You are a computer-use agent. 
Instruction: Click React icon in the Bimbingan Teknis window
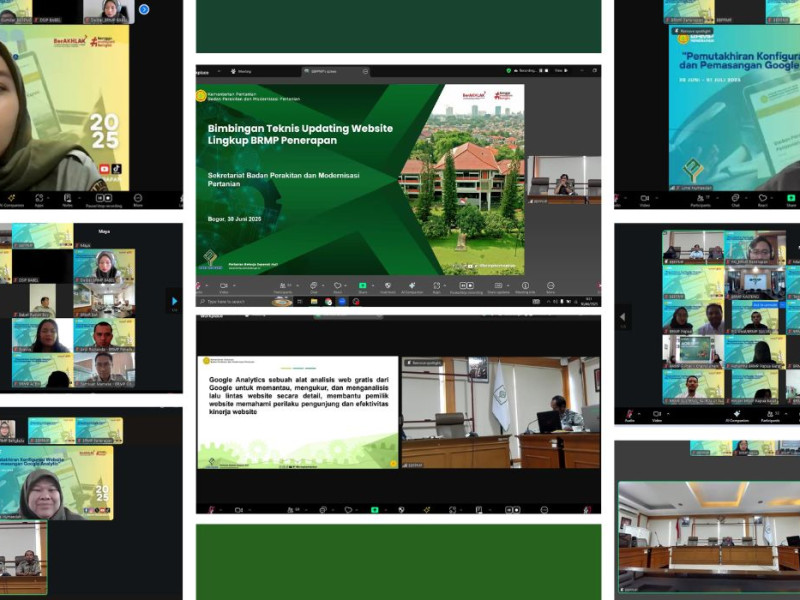pos(337,287)
